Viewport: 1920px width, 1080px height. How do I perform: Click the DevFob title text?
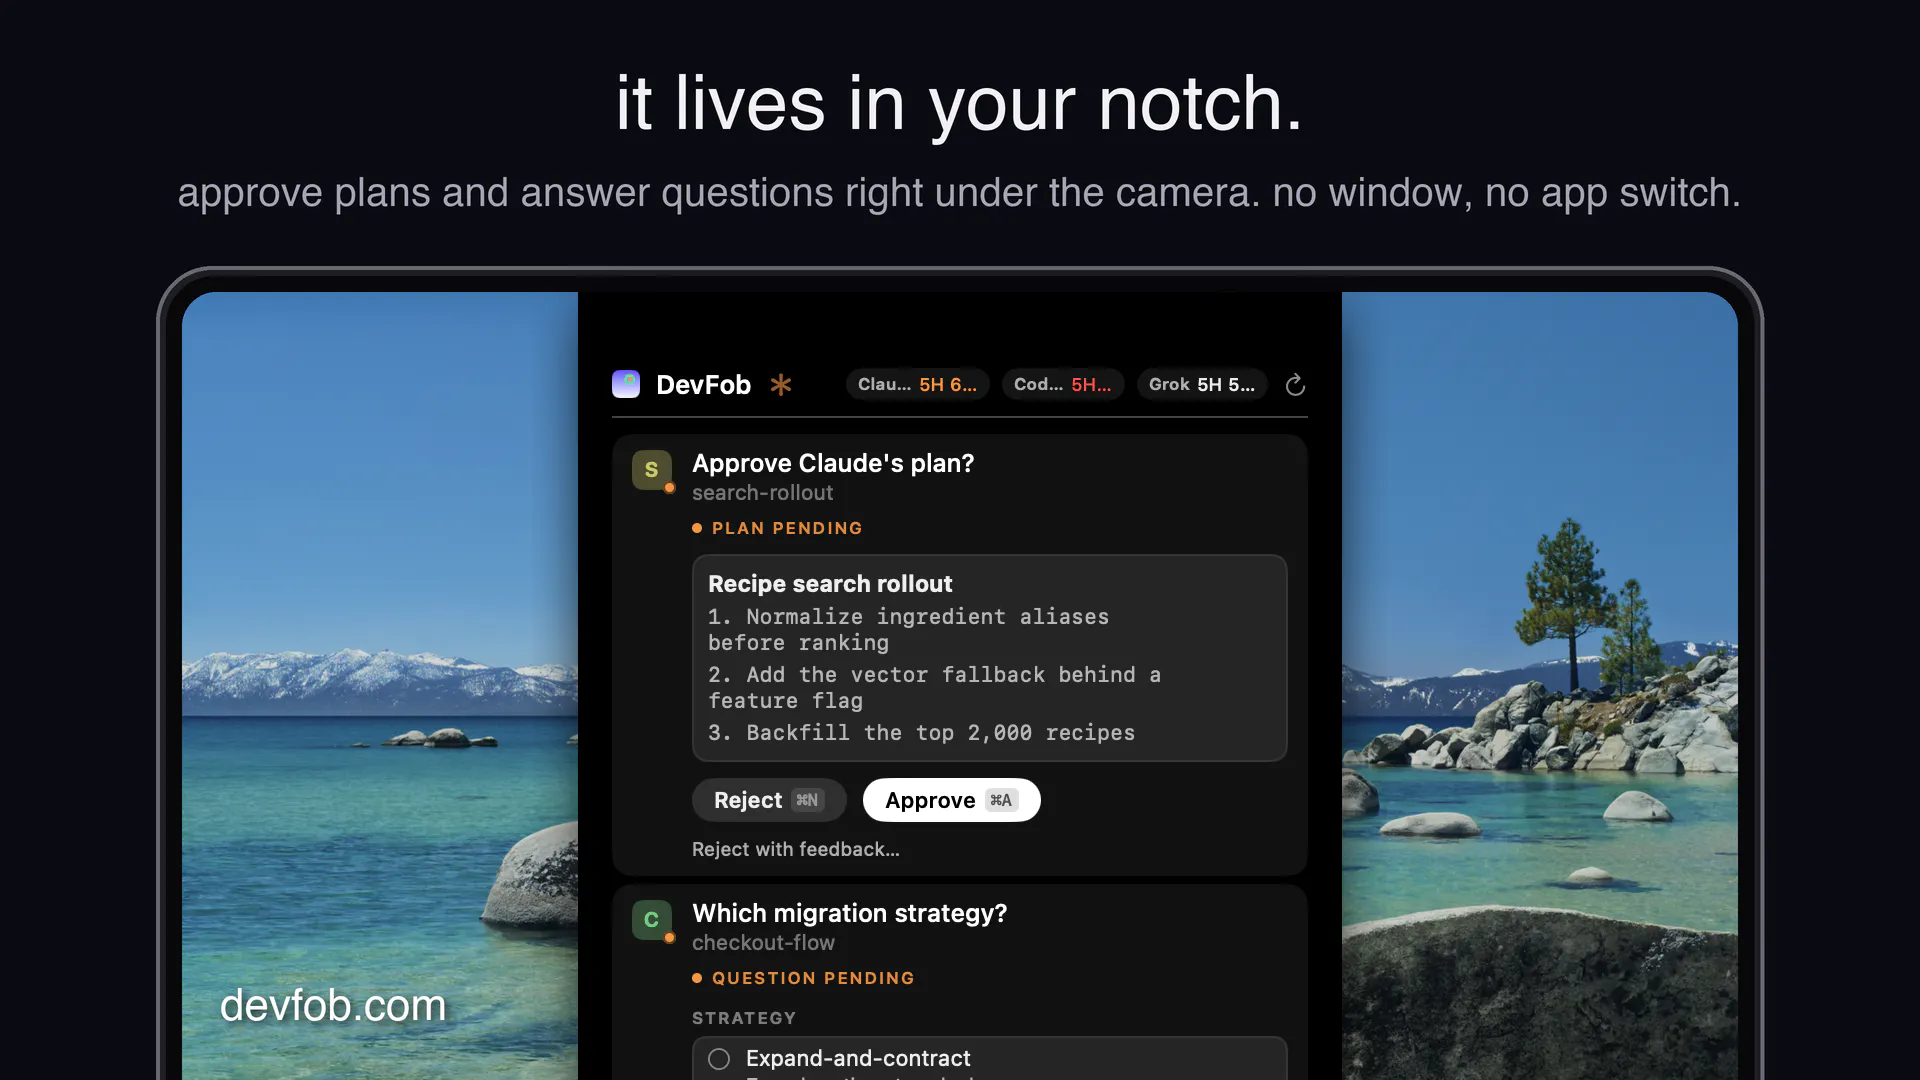tap(703, 385)
